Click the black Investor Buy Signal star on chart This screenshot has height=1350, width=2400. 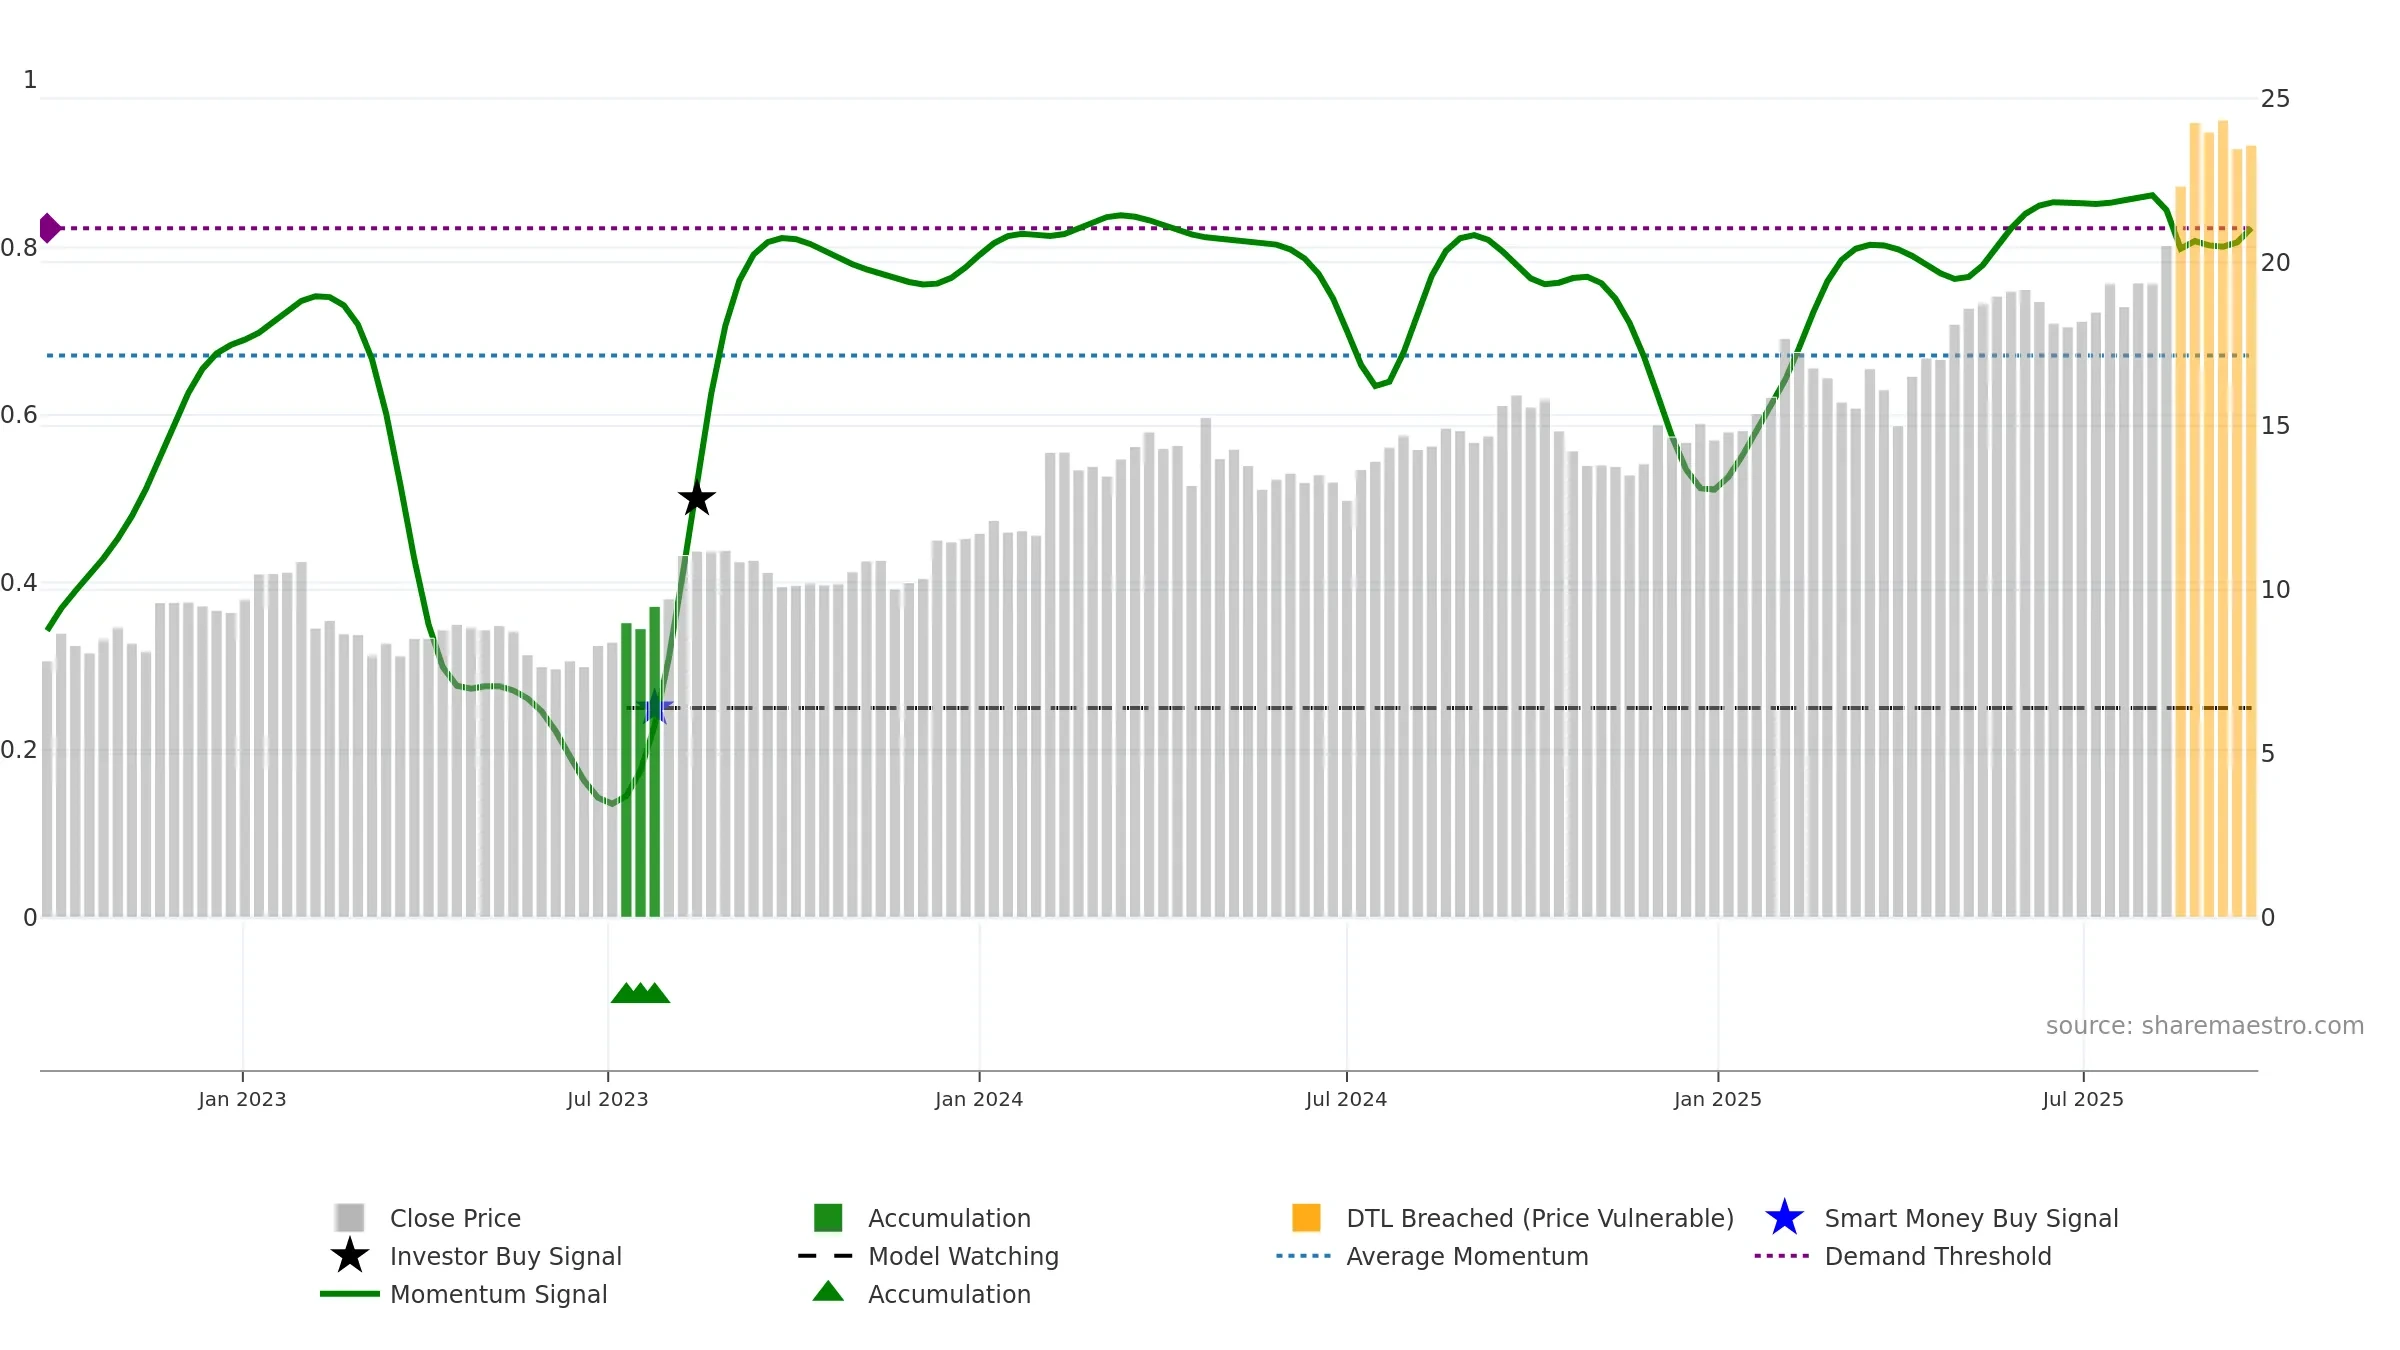click(x=697, y=497)
